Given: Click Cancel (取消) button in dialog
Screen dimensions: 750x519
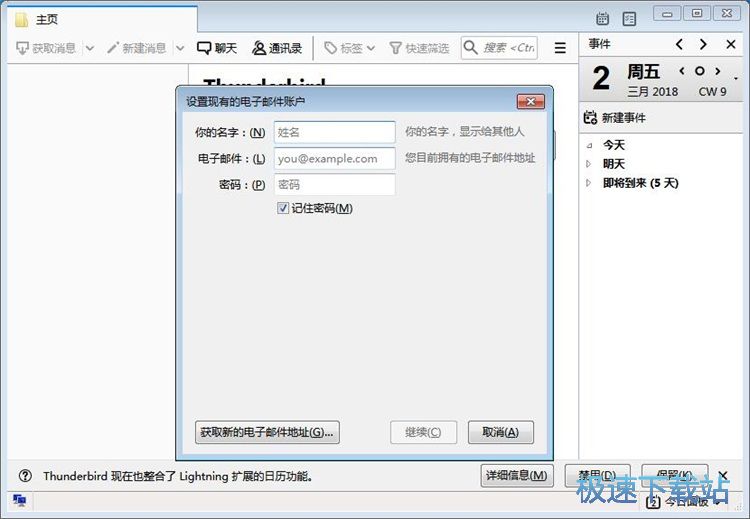Looking at the screenshot, I should [500, 432].
